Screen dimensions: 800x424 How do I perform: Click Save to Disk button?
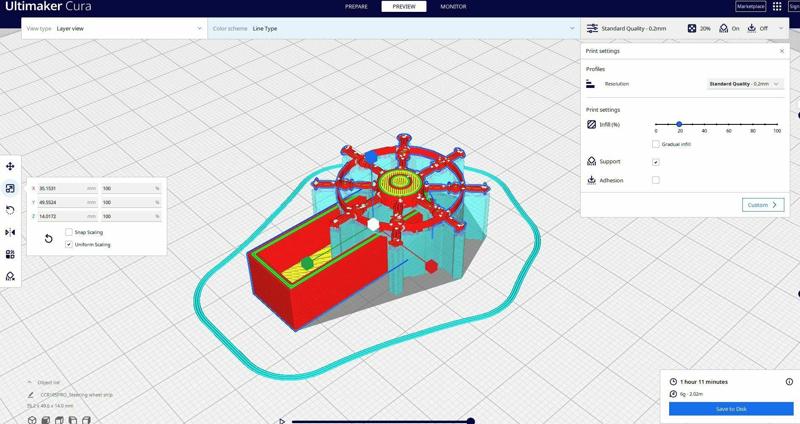[x=731, y=409]
